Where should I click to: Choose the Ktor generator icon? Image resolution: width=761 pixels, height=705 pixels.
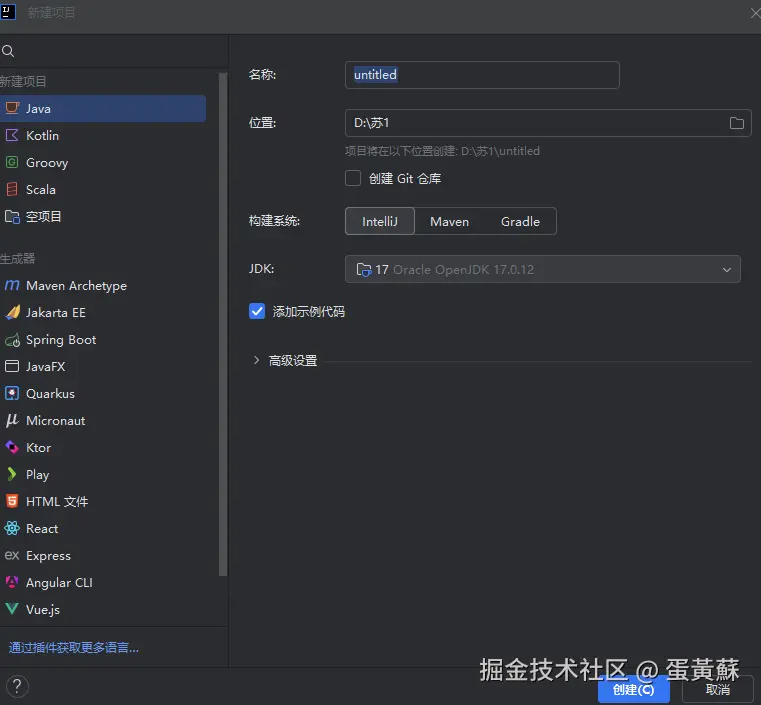point(12,447)
